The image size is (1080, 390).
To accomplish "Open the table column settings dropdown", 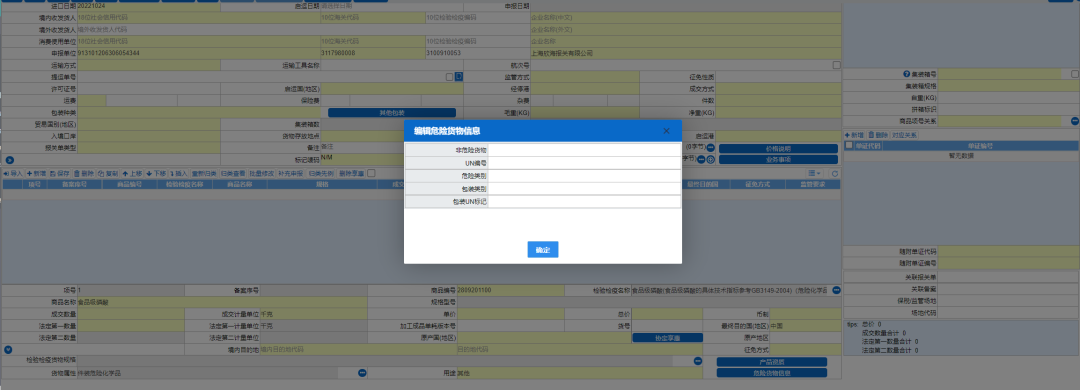I will pos(815,174).
